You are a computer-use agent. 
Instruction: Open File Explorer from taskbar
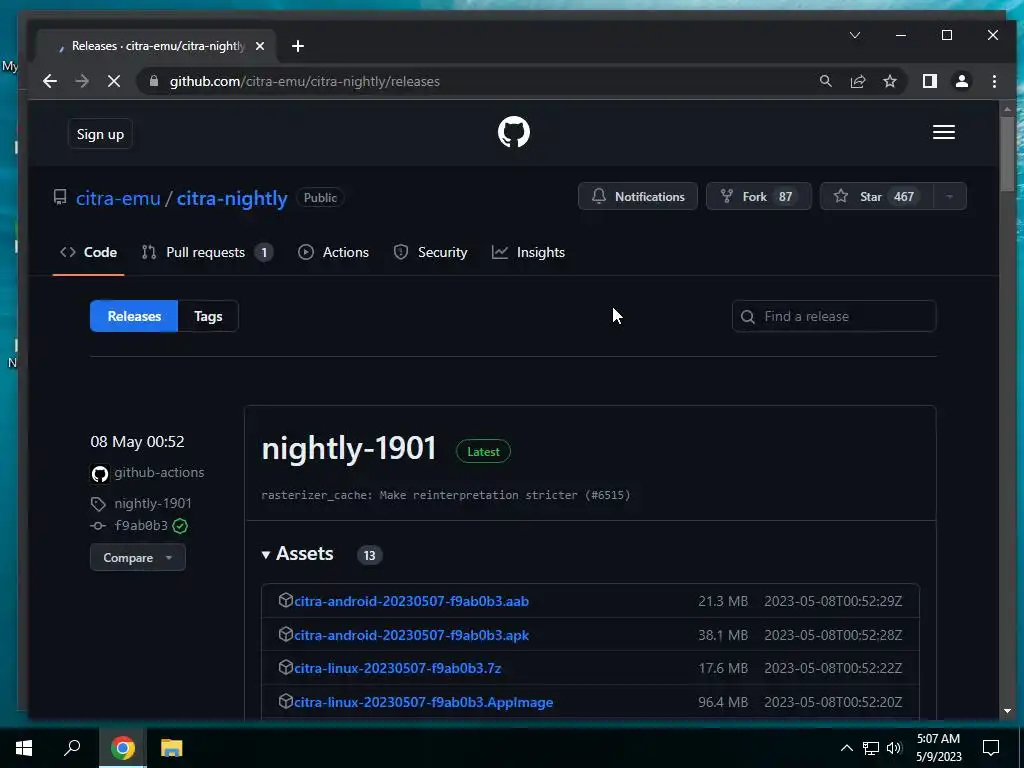pyautogui.click(x=171, y=748)
